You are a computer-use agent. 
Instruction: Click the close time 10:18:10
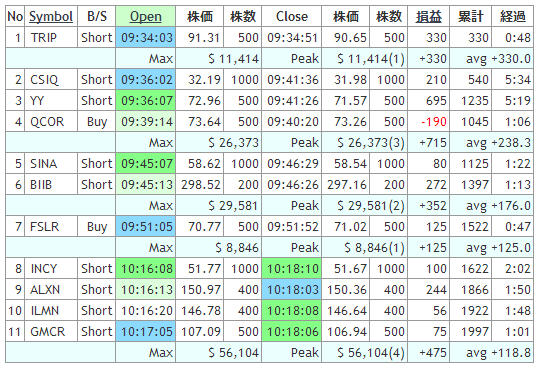tap(292, 269)
